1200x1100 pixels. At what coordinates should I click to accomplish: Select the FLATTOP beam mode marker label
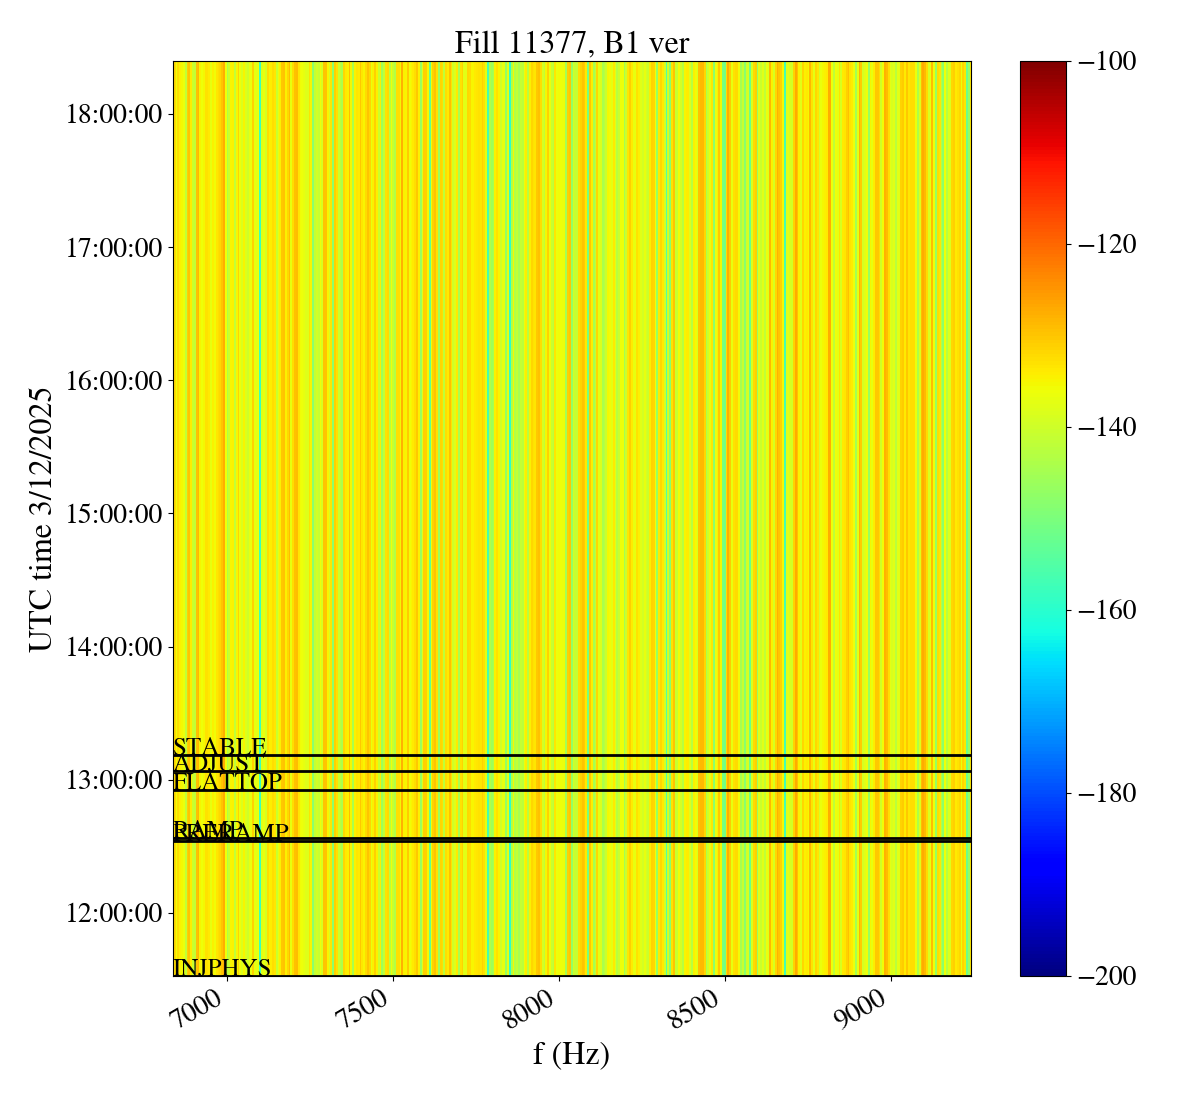coord(227,782)
